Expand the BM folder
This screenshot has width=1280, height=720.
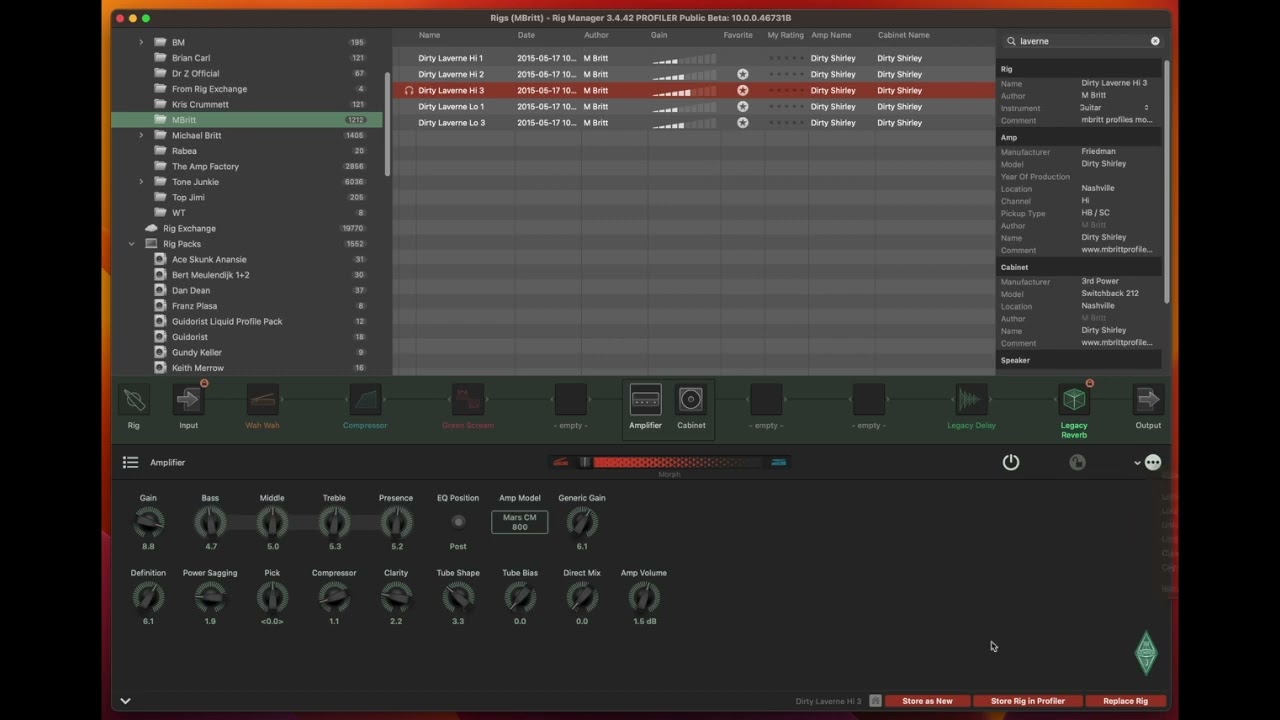(x=141, y=42)
